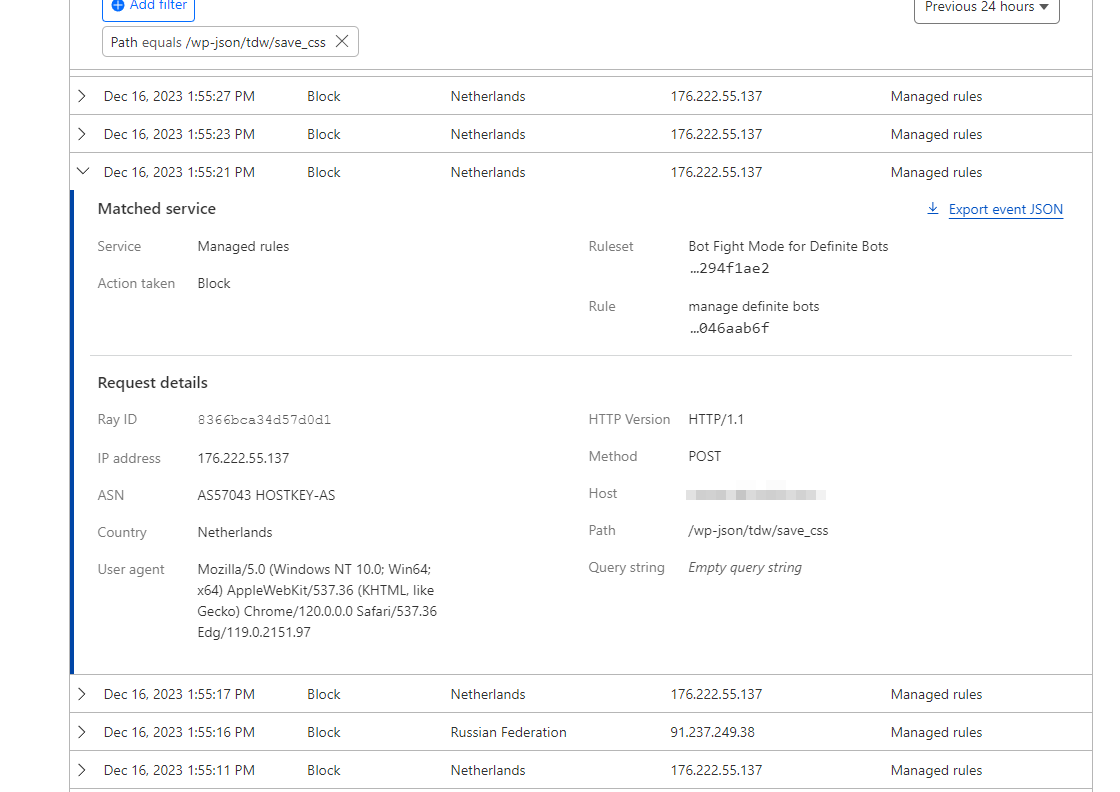The image size is (1120, 792).
Task: Click the HTTP/1.1 version value
Action: click(716, 419)
